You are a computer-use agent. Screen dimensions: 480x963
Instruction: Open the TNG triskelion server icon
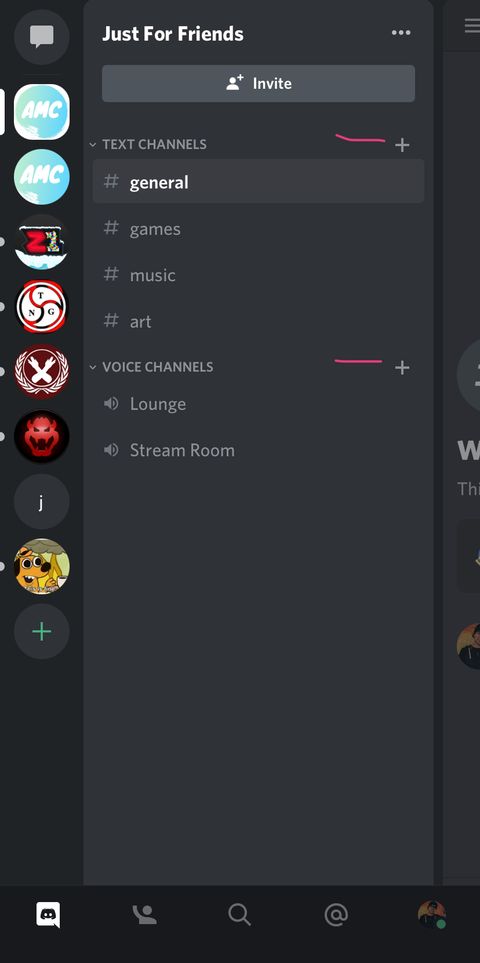coord(41,306)
